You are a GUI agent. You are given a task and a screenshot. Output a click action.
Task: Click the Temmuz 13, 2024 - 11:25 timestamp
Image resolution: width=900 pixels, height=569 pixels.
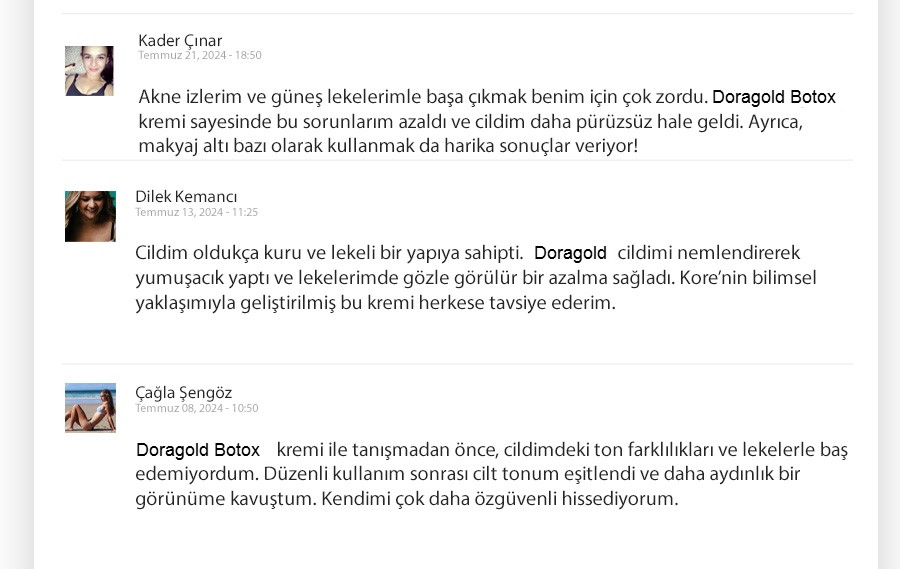point(197,212)
